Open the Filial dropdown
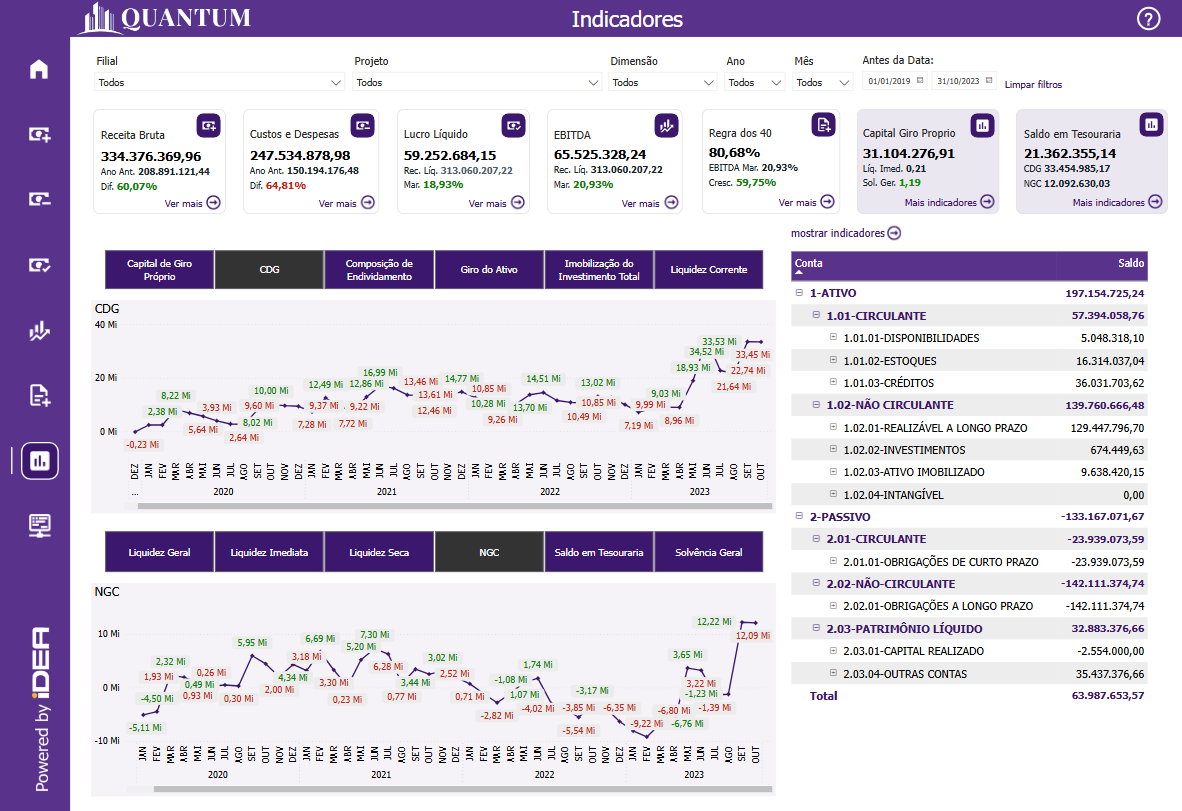Image resolution: width=1182 pixels, height=811 pixels. (x=220, y=82)
